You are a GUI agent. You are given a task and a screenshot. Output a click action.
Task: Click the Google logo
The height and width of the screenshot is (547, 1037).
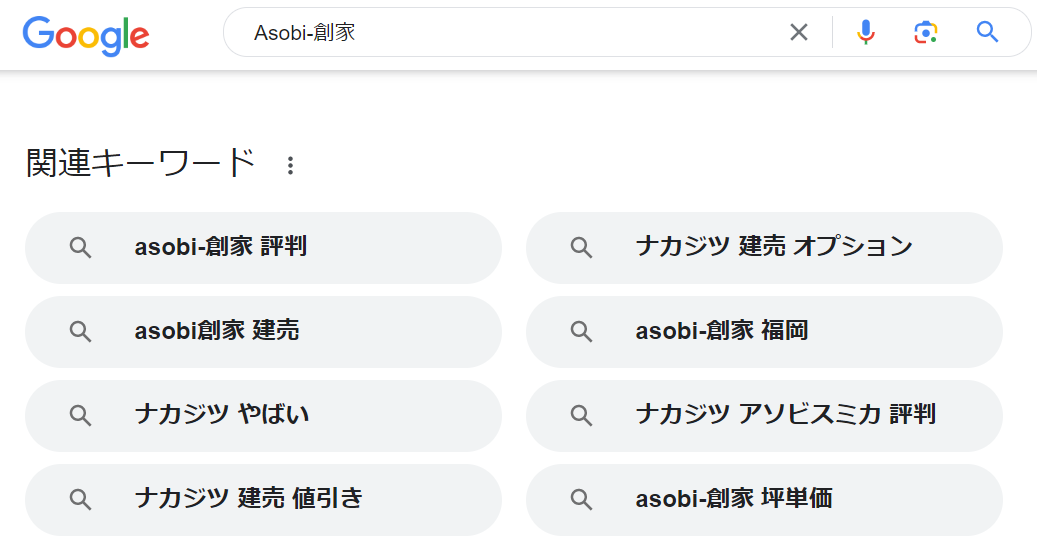[86, 35]
